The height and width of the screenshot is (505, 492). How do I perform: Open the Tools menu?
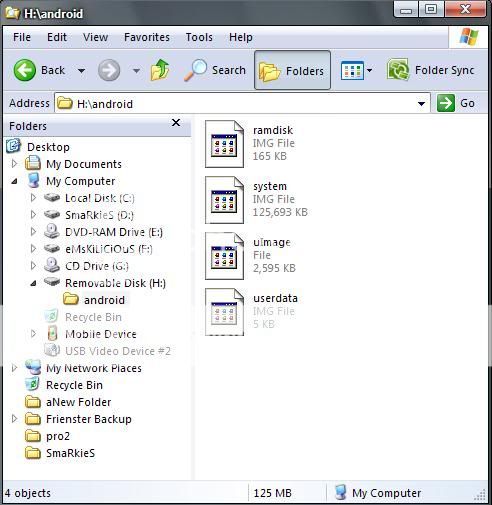point(199,37)
